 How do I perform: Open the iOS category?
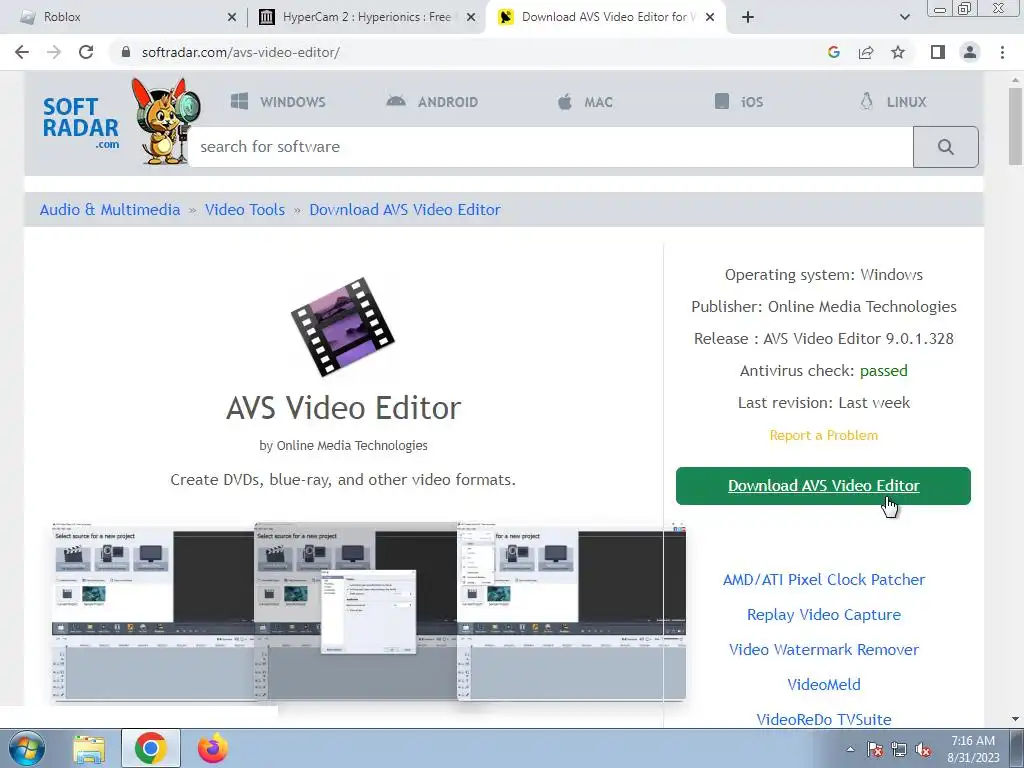tap(739, 102)
